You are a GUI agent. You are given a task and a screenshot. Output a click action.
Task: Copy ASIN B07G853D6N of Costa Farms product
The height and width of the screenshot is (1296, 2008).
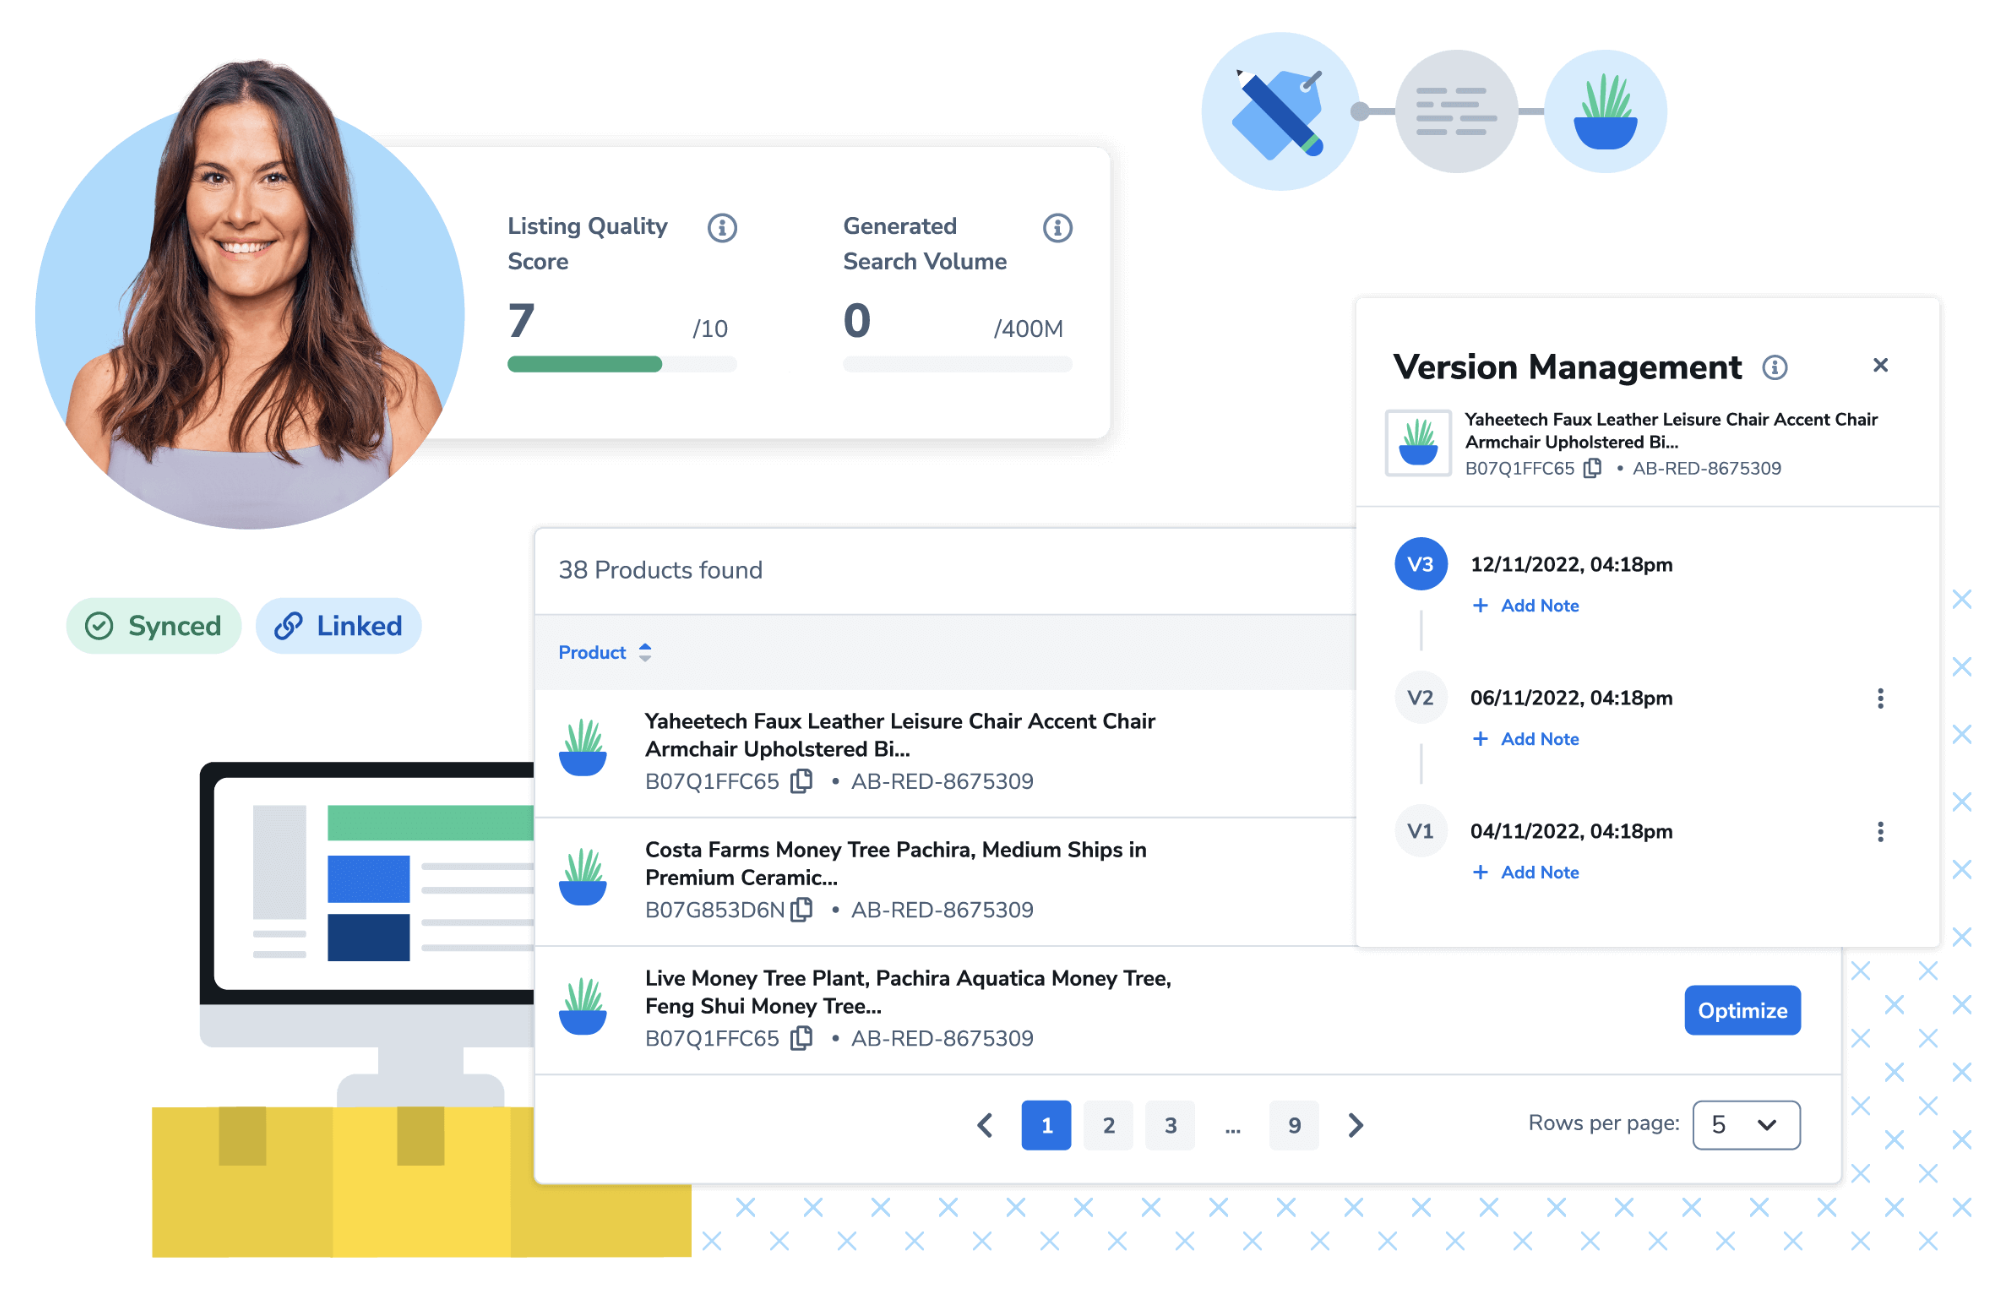click(x=801, y=910)
